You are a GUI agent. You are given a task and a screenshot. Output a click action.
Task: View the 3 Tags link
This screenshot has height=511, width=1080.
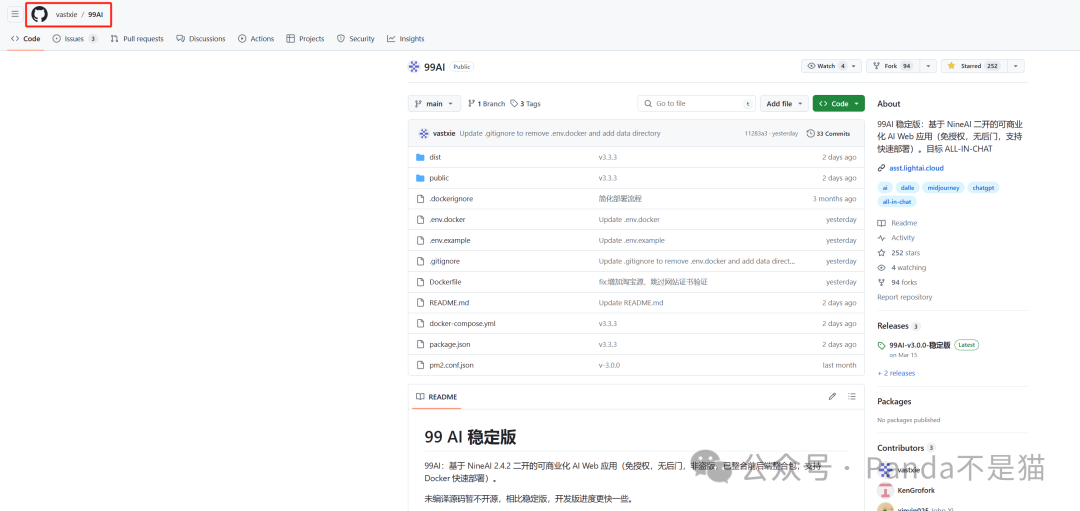point(526,104)
